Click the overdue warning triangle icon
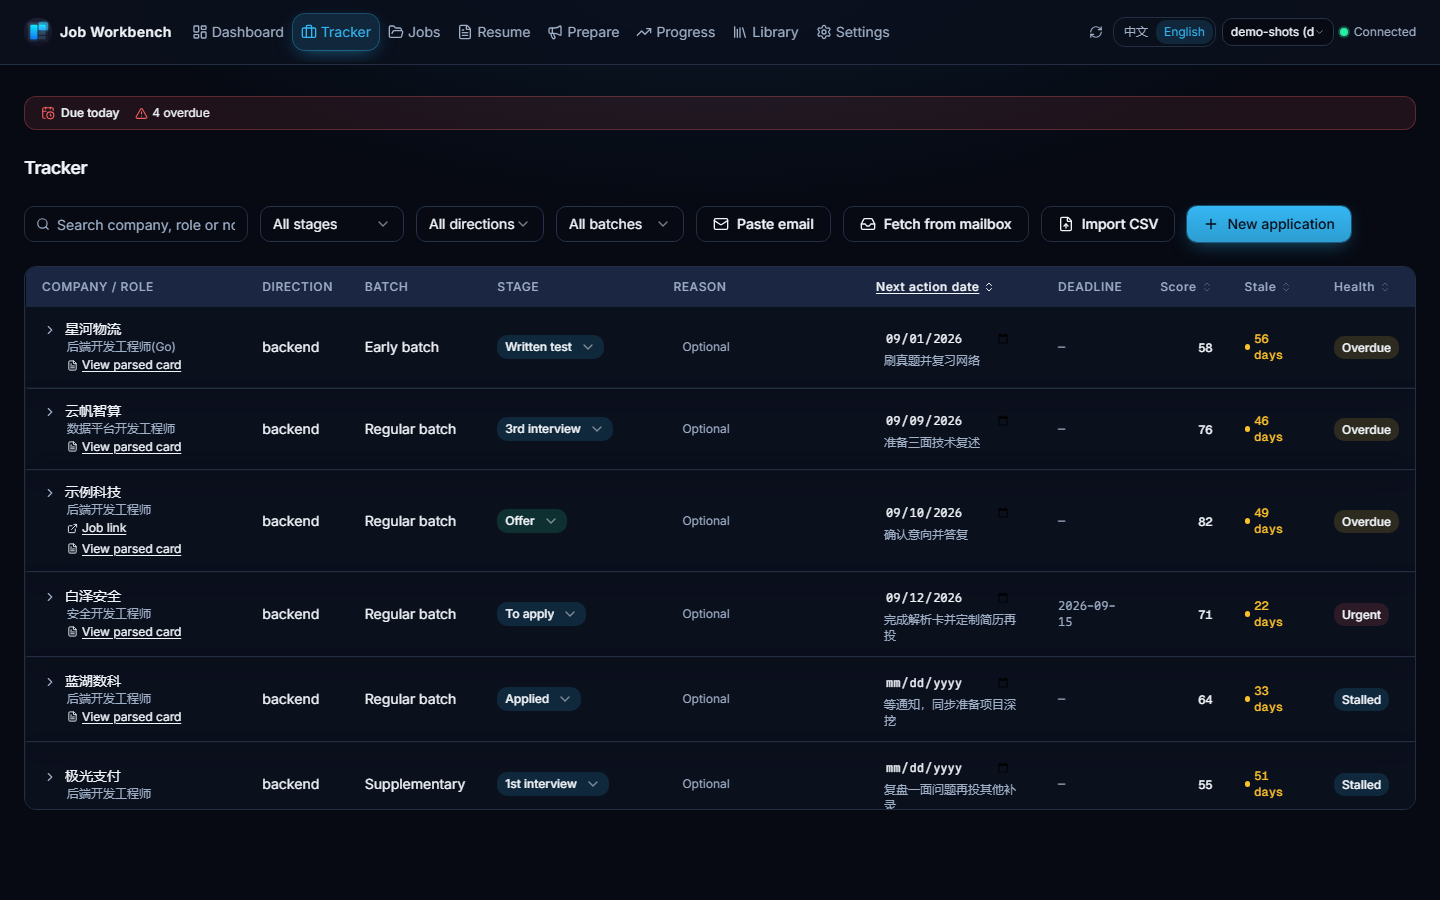The width and height of the screenshot is (1440, 900). pos(141,113)
